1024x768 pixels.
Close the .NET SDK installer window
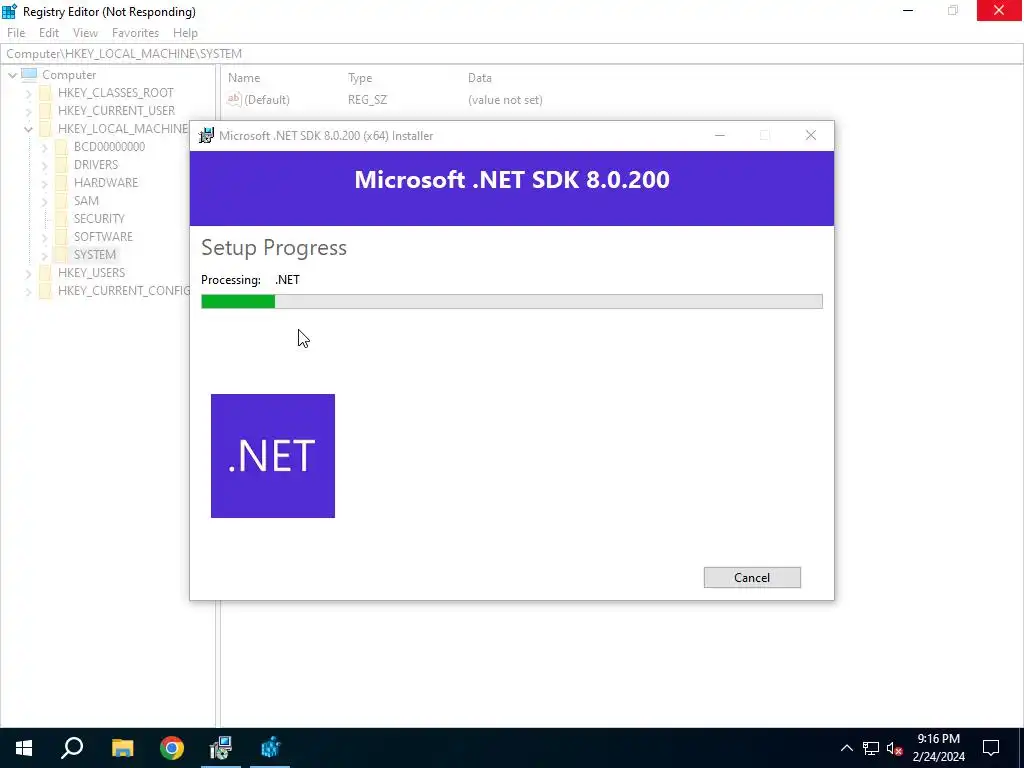point(810,135)
